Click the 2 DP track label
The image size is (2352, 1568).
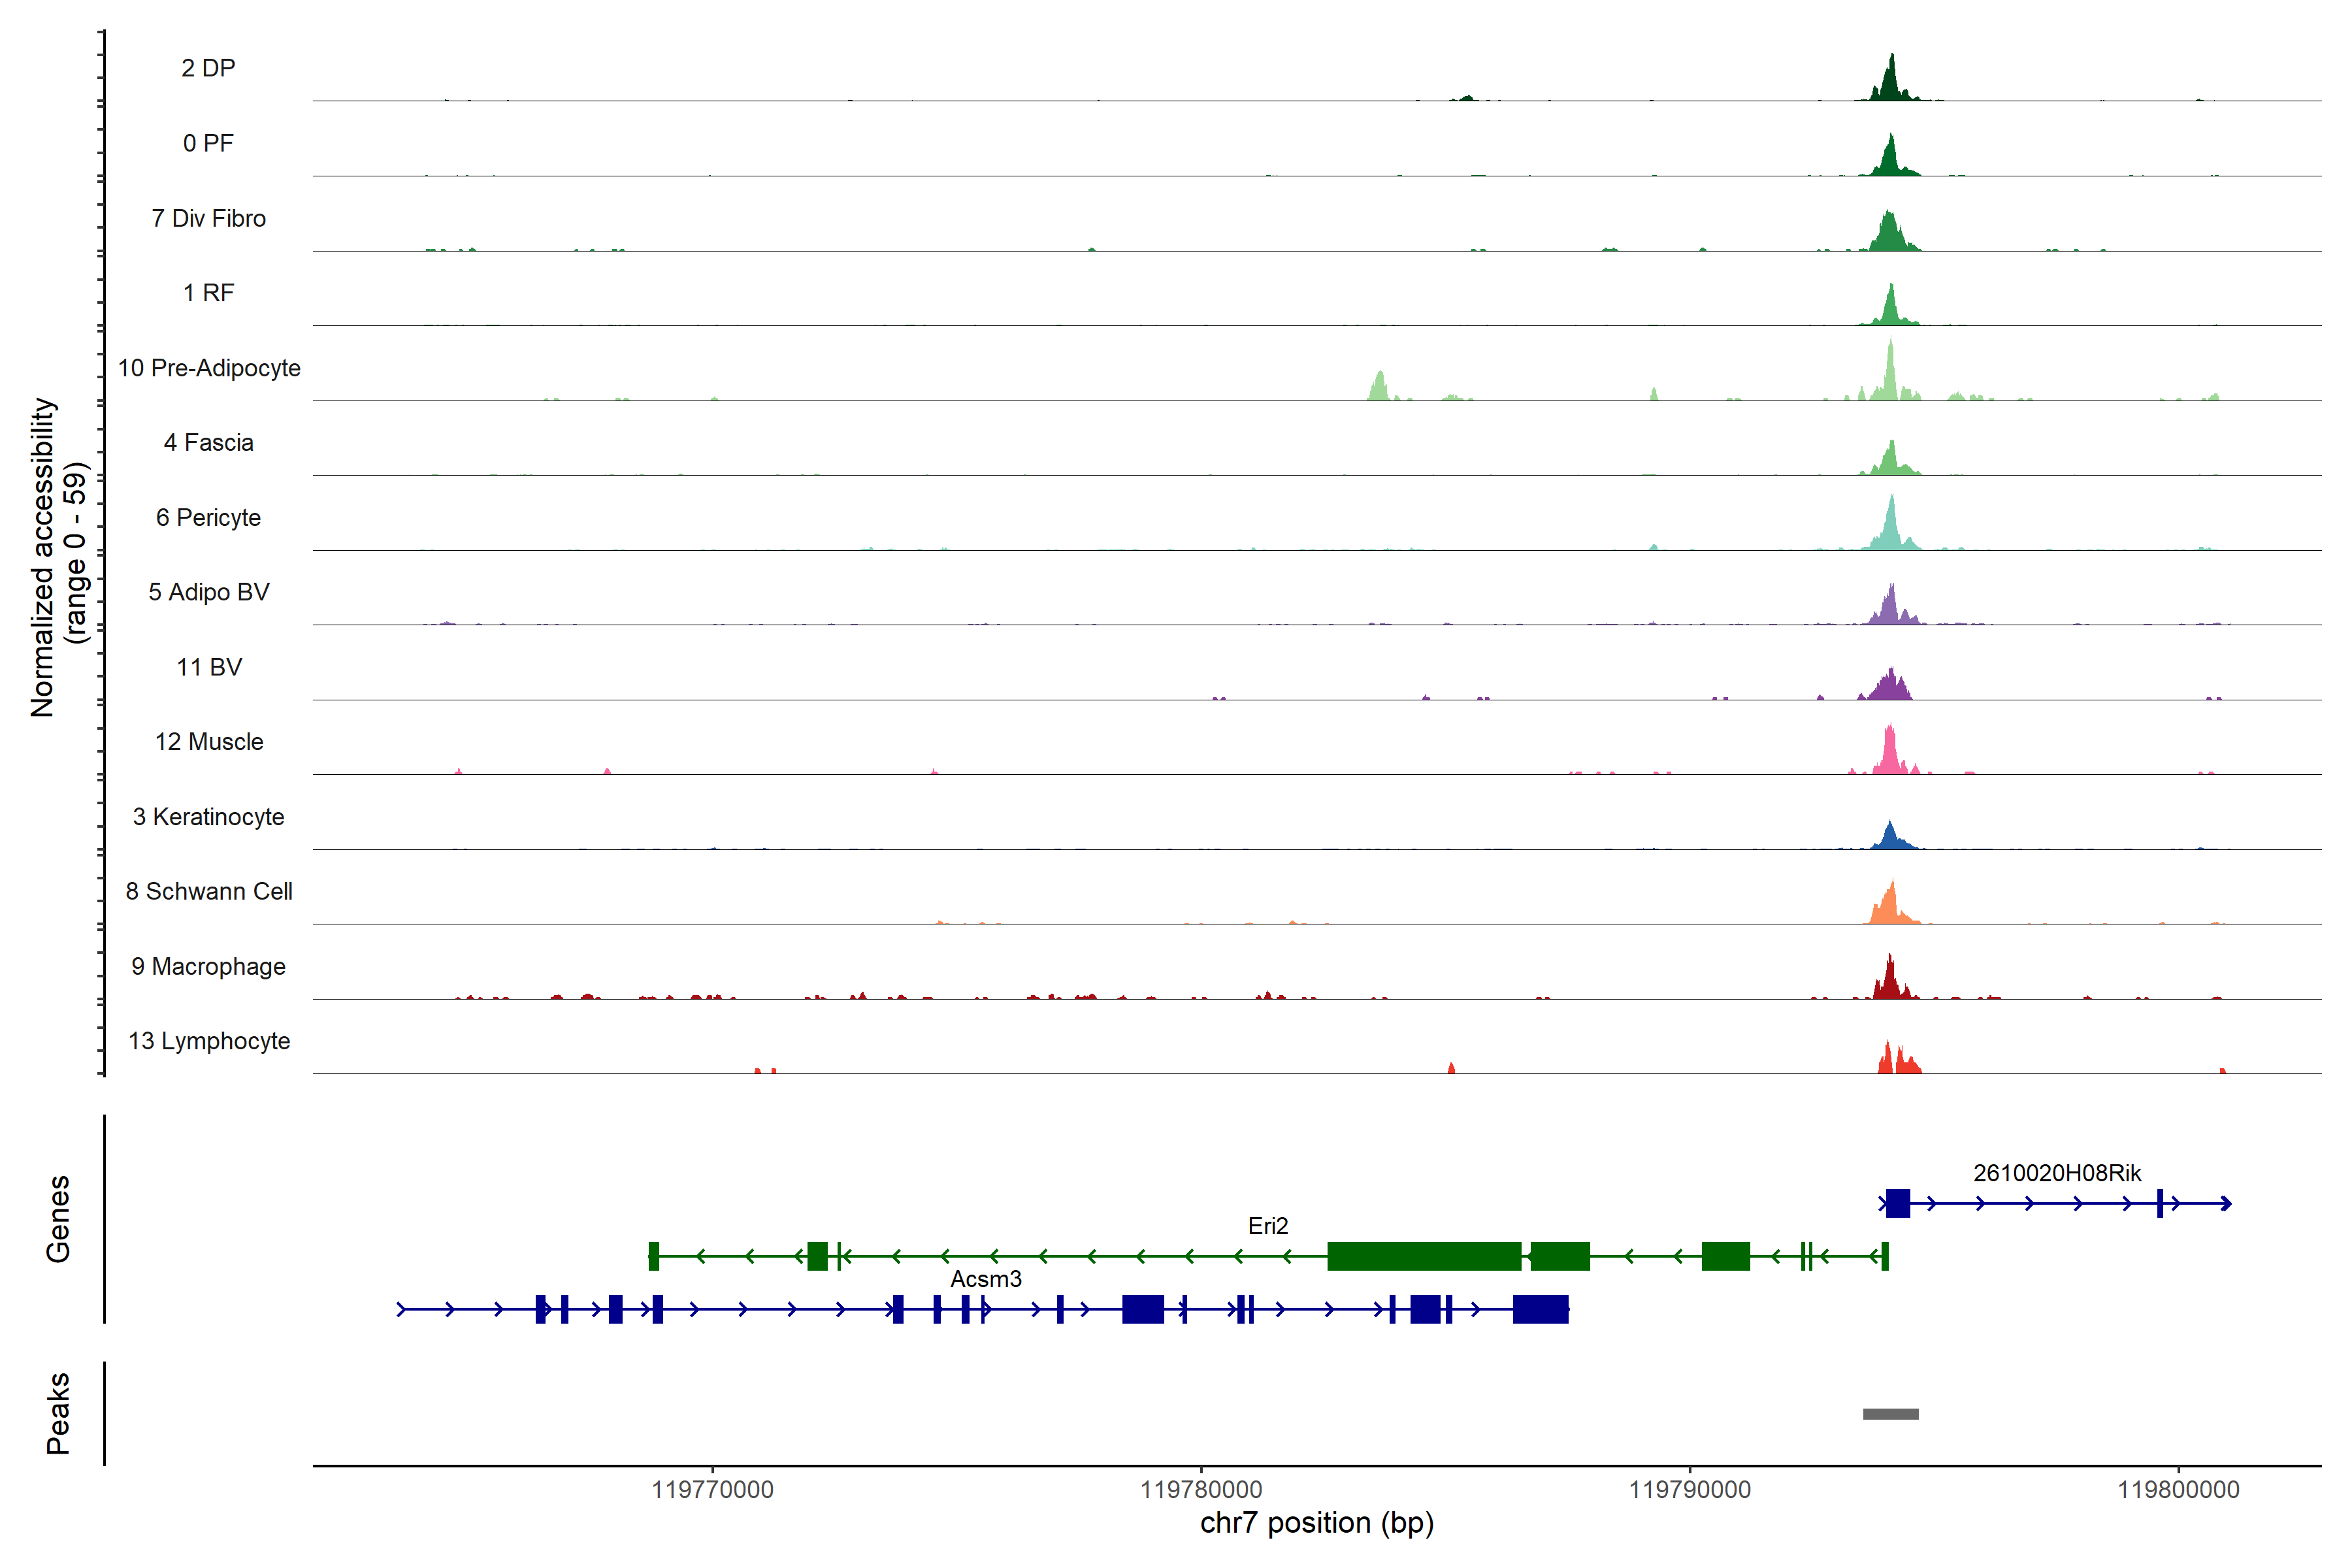click(x=208, y=68)
